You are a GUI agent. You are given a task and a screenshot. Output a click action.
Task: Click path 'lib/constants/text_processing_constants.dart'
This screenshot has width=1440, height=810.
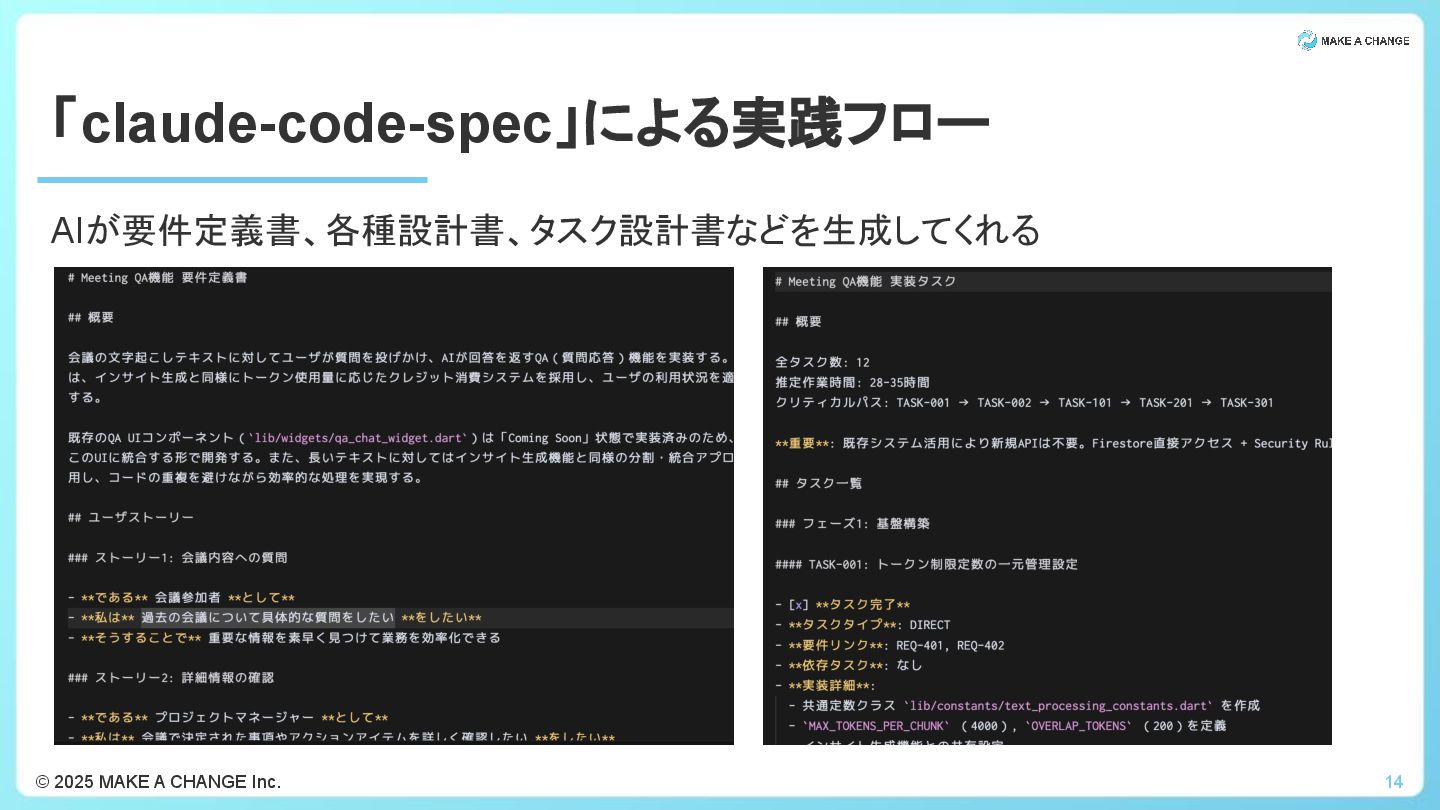pyautogui.click(x=1057, y=705)
